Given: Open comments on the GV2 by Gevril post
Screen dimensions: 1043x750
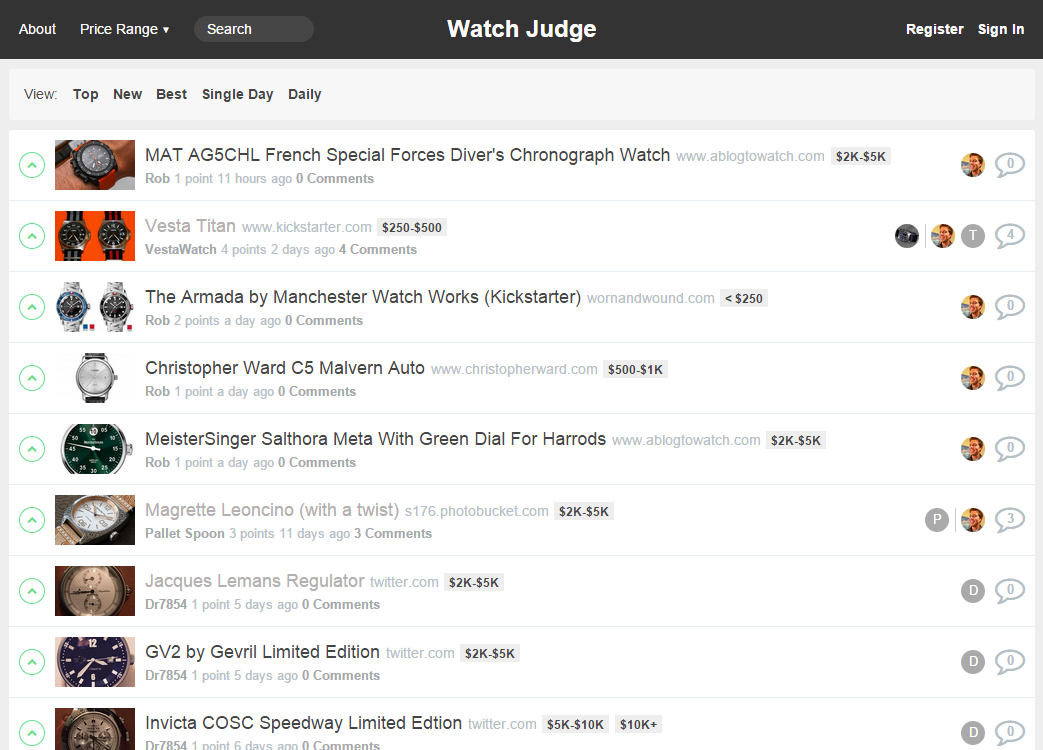Looking at the screenshot, I should (1010, 661).
